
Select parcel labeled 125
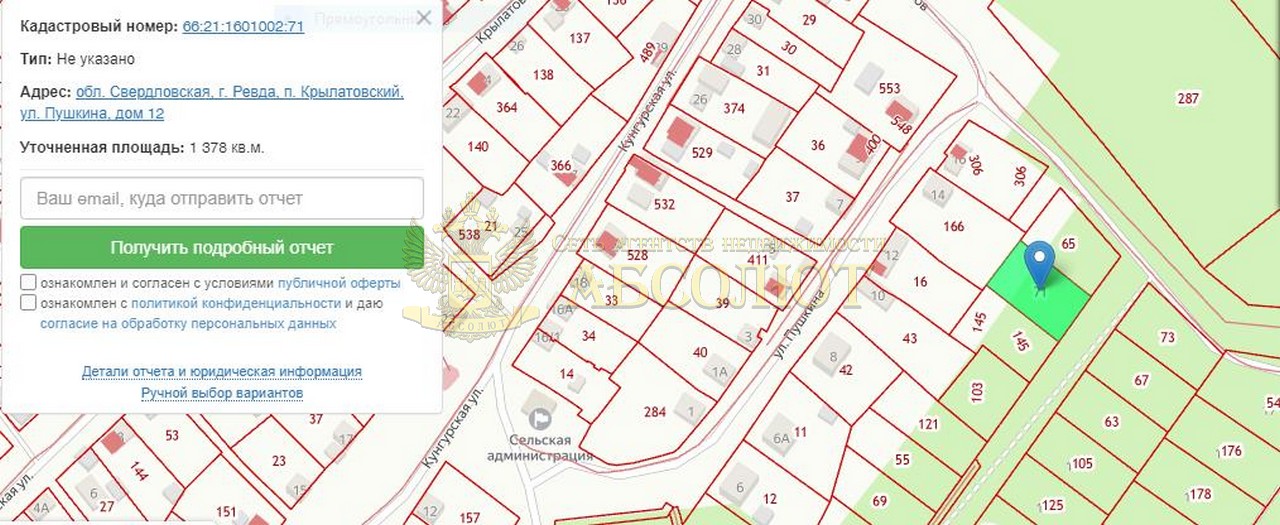(1052, 505)
